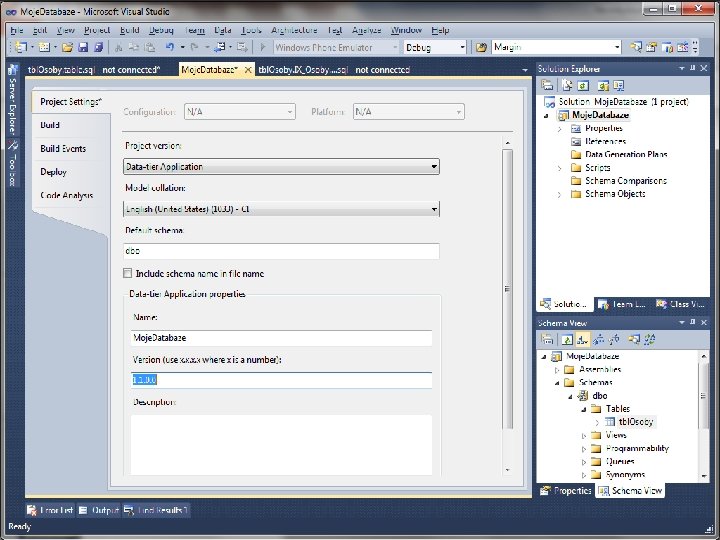Collapse the Tables folder in Schema View

point(584,409)
